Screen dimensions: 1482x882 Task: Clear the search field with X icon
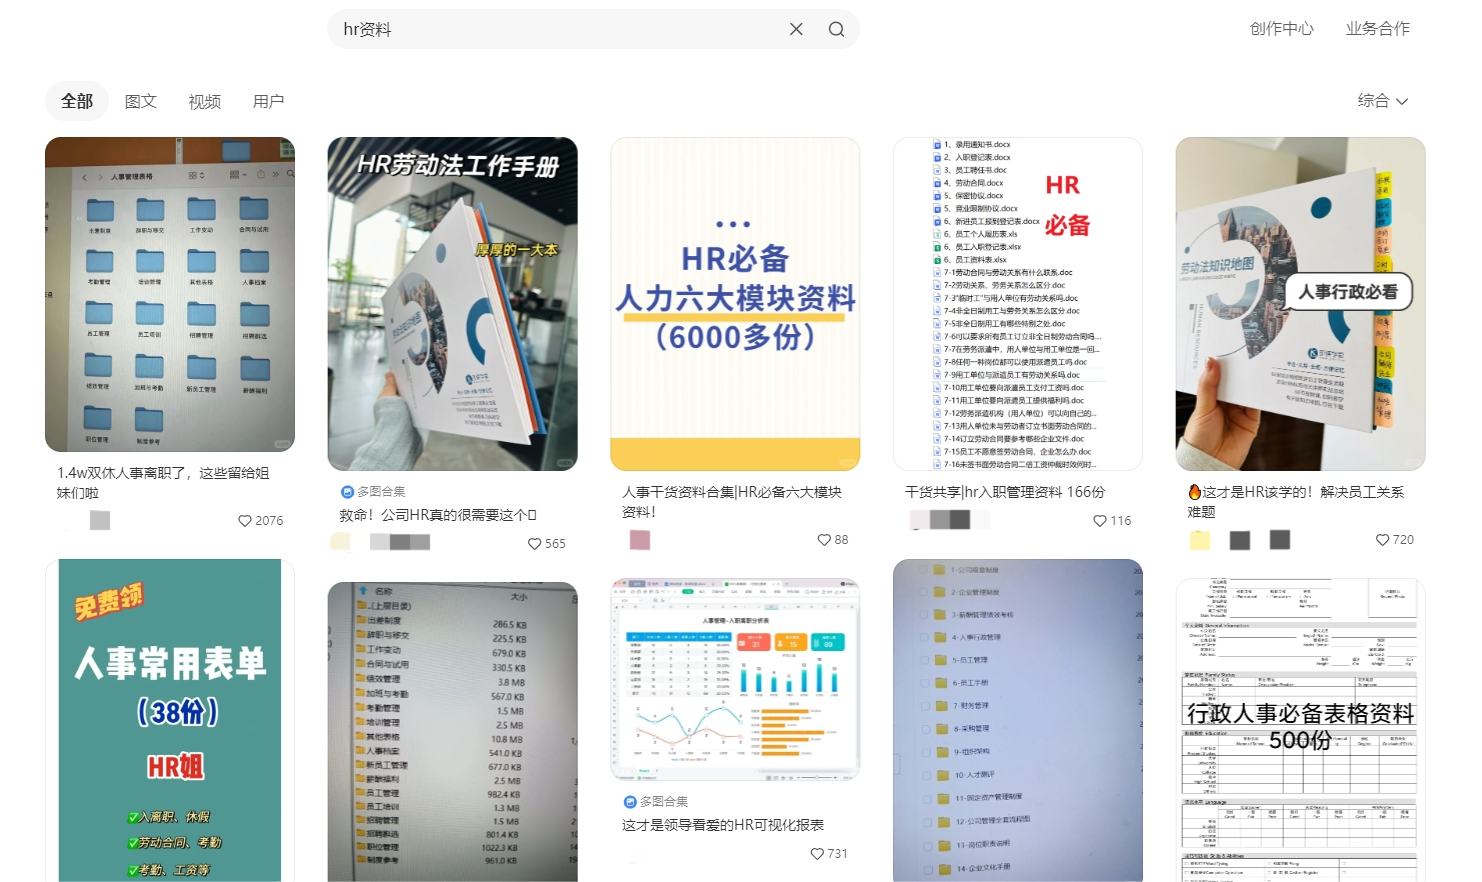click(x=796, y=29)
